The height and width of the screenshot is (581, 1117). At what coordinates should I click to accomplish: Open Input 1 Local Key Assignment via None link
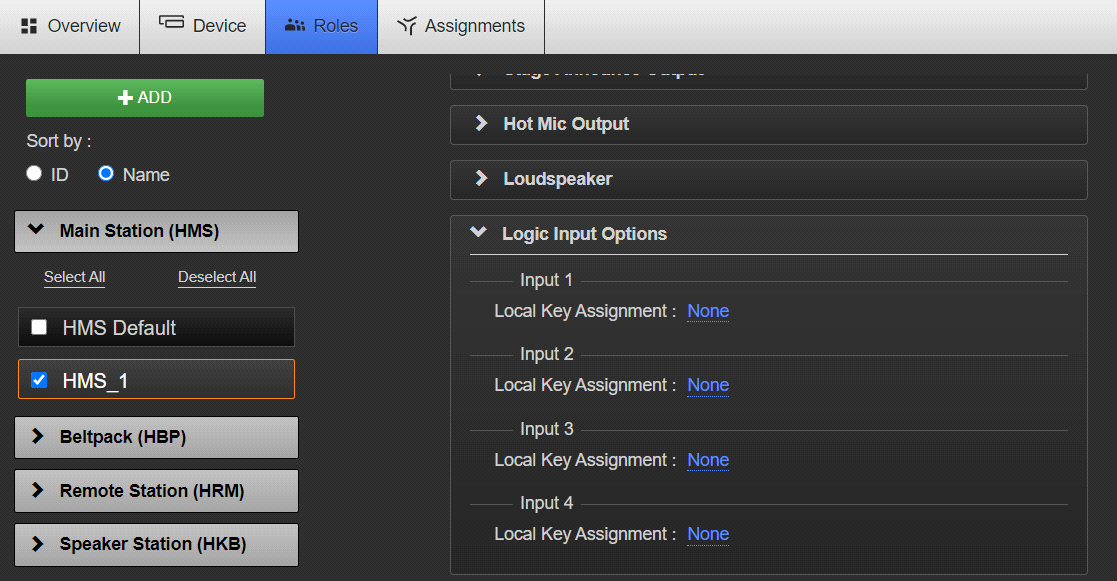[x=707, y=311]
